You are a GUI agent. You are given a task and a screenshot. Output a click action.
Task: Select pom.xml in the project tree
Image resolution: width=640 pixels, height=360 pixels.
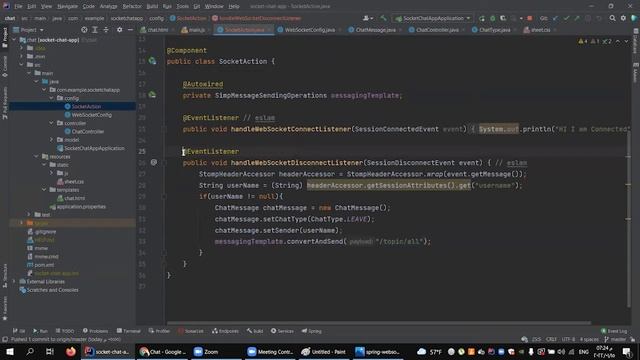coord(44,265)
